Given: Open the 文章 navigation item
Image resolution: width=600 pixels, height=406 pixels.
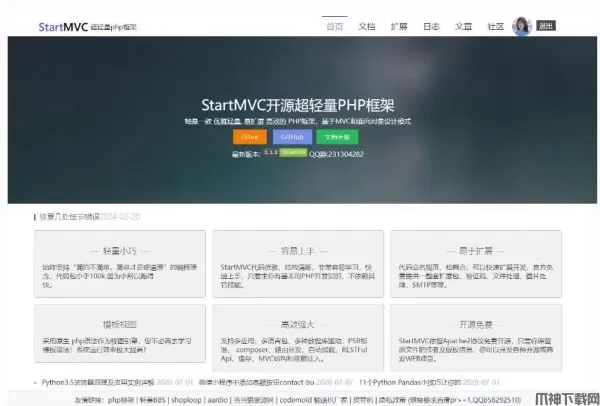Looking at the screenshot, I should click(x=463, y=26).
